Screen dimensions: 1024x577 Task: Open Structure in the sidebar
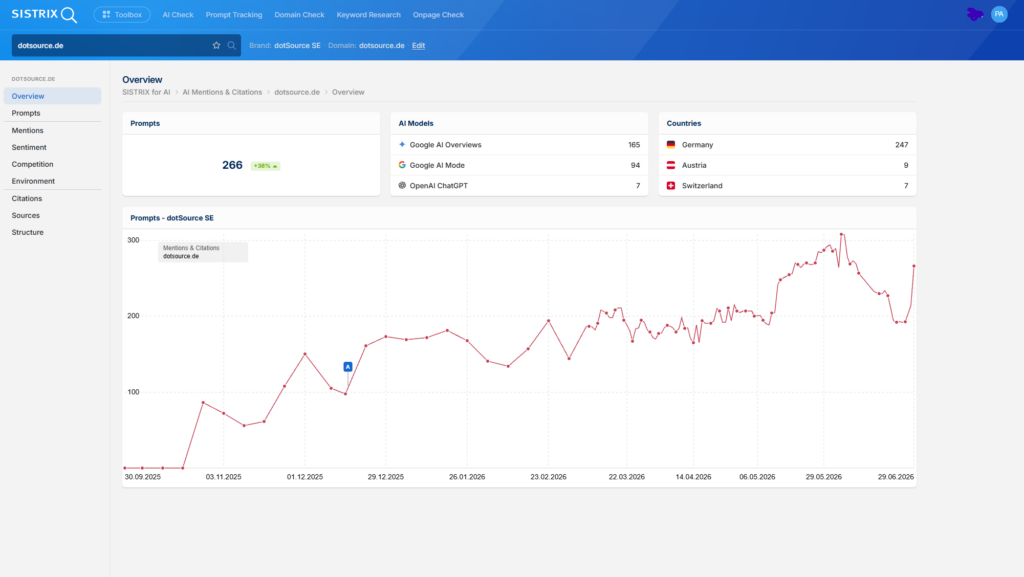tap(27, 232)
